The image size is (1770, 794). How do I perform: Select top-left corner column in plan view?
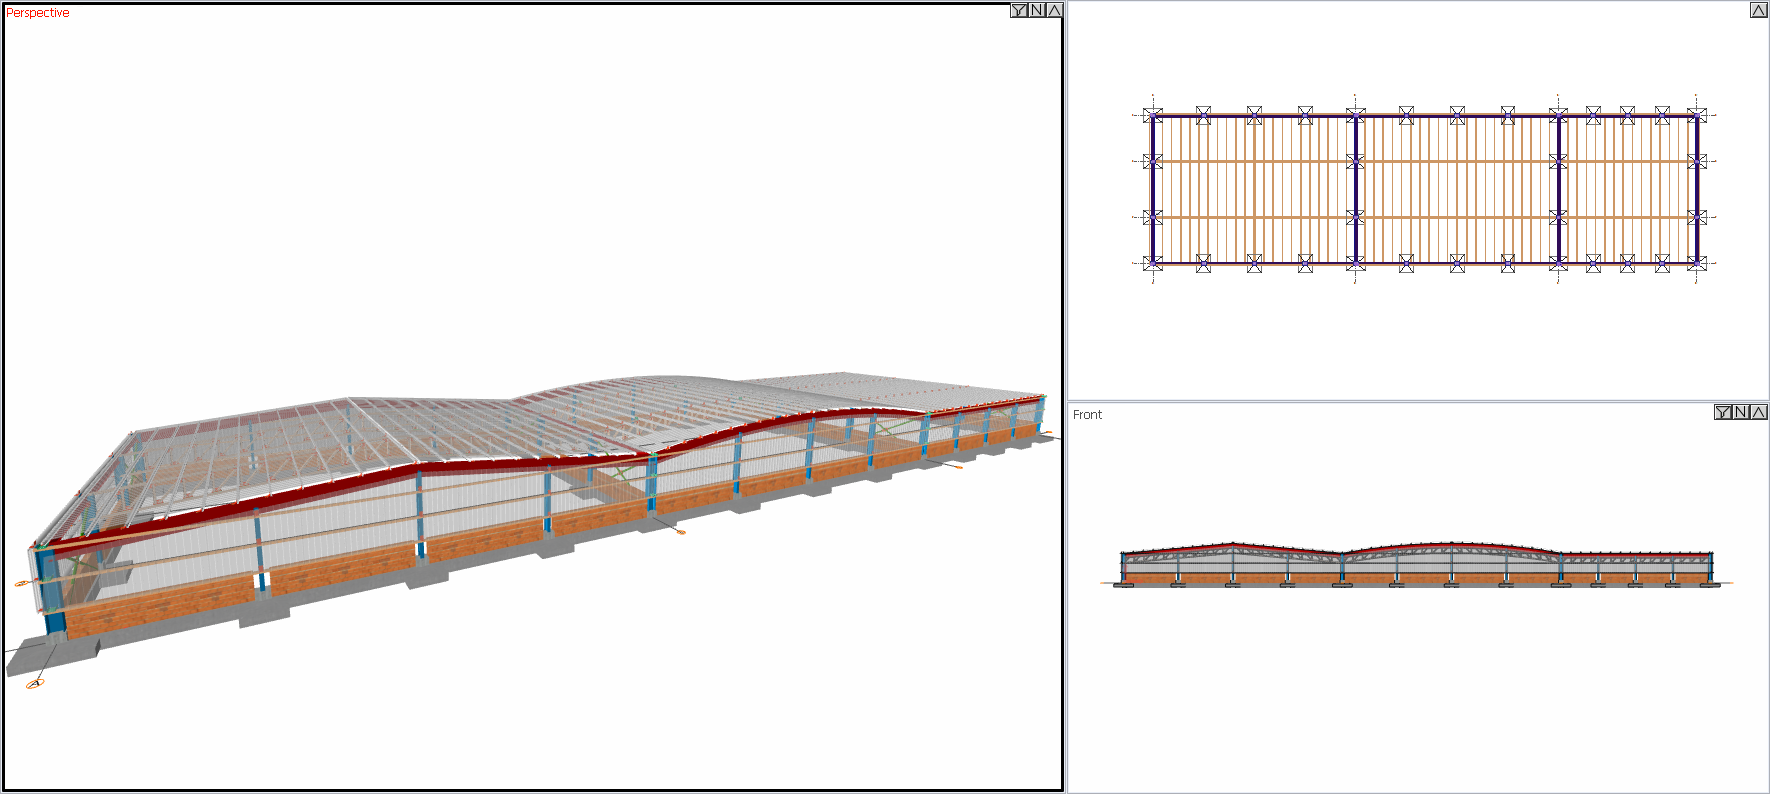pyautogui.click(x=1153, y=115)
